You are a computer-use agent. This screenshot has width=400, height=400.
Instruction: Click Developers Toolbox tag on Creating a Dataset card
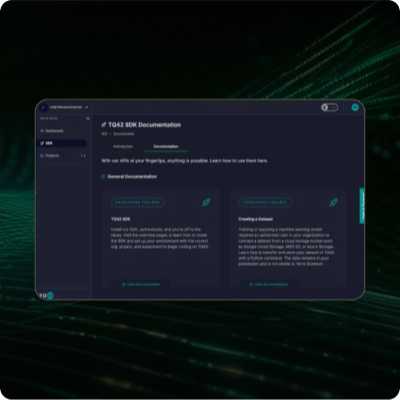point(265,202)
